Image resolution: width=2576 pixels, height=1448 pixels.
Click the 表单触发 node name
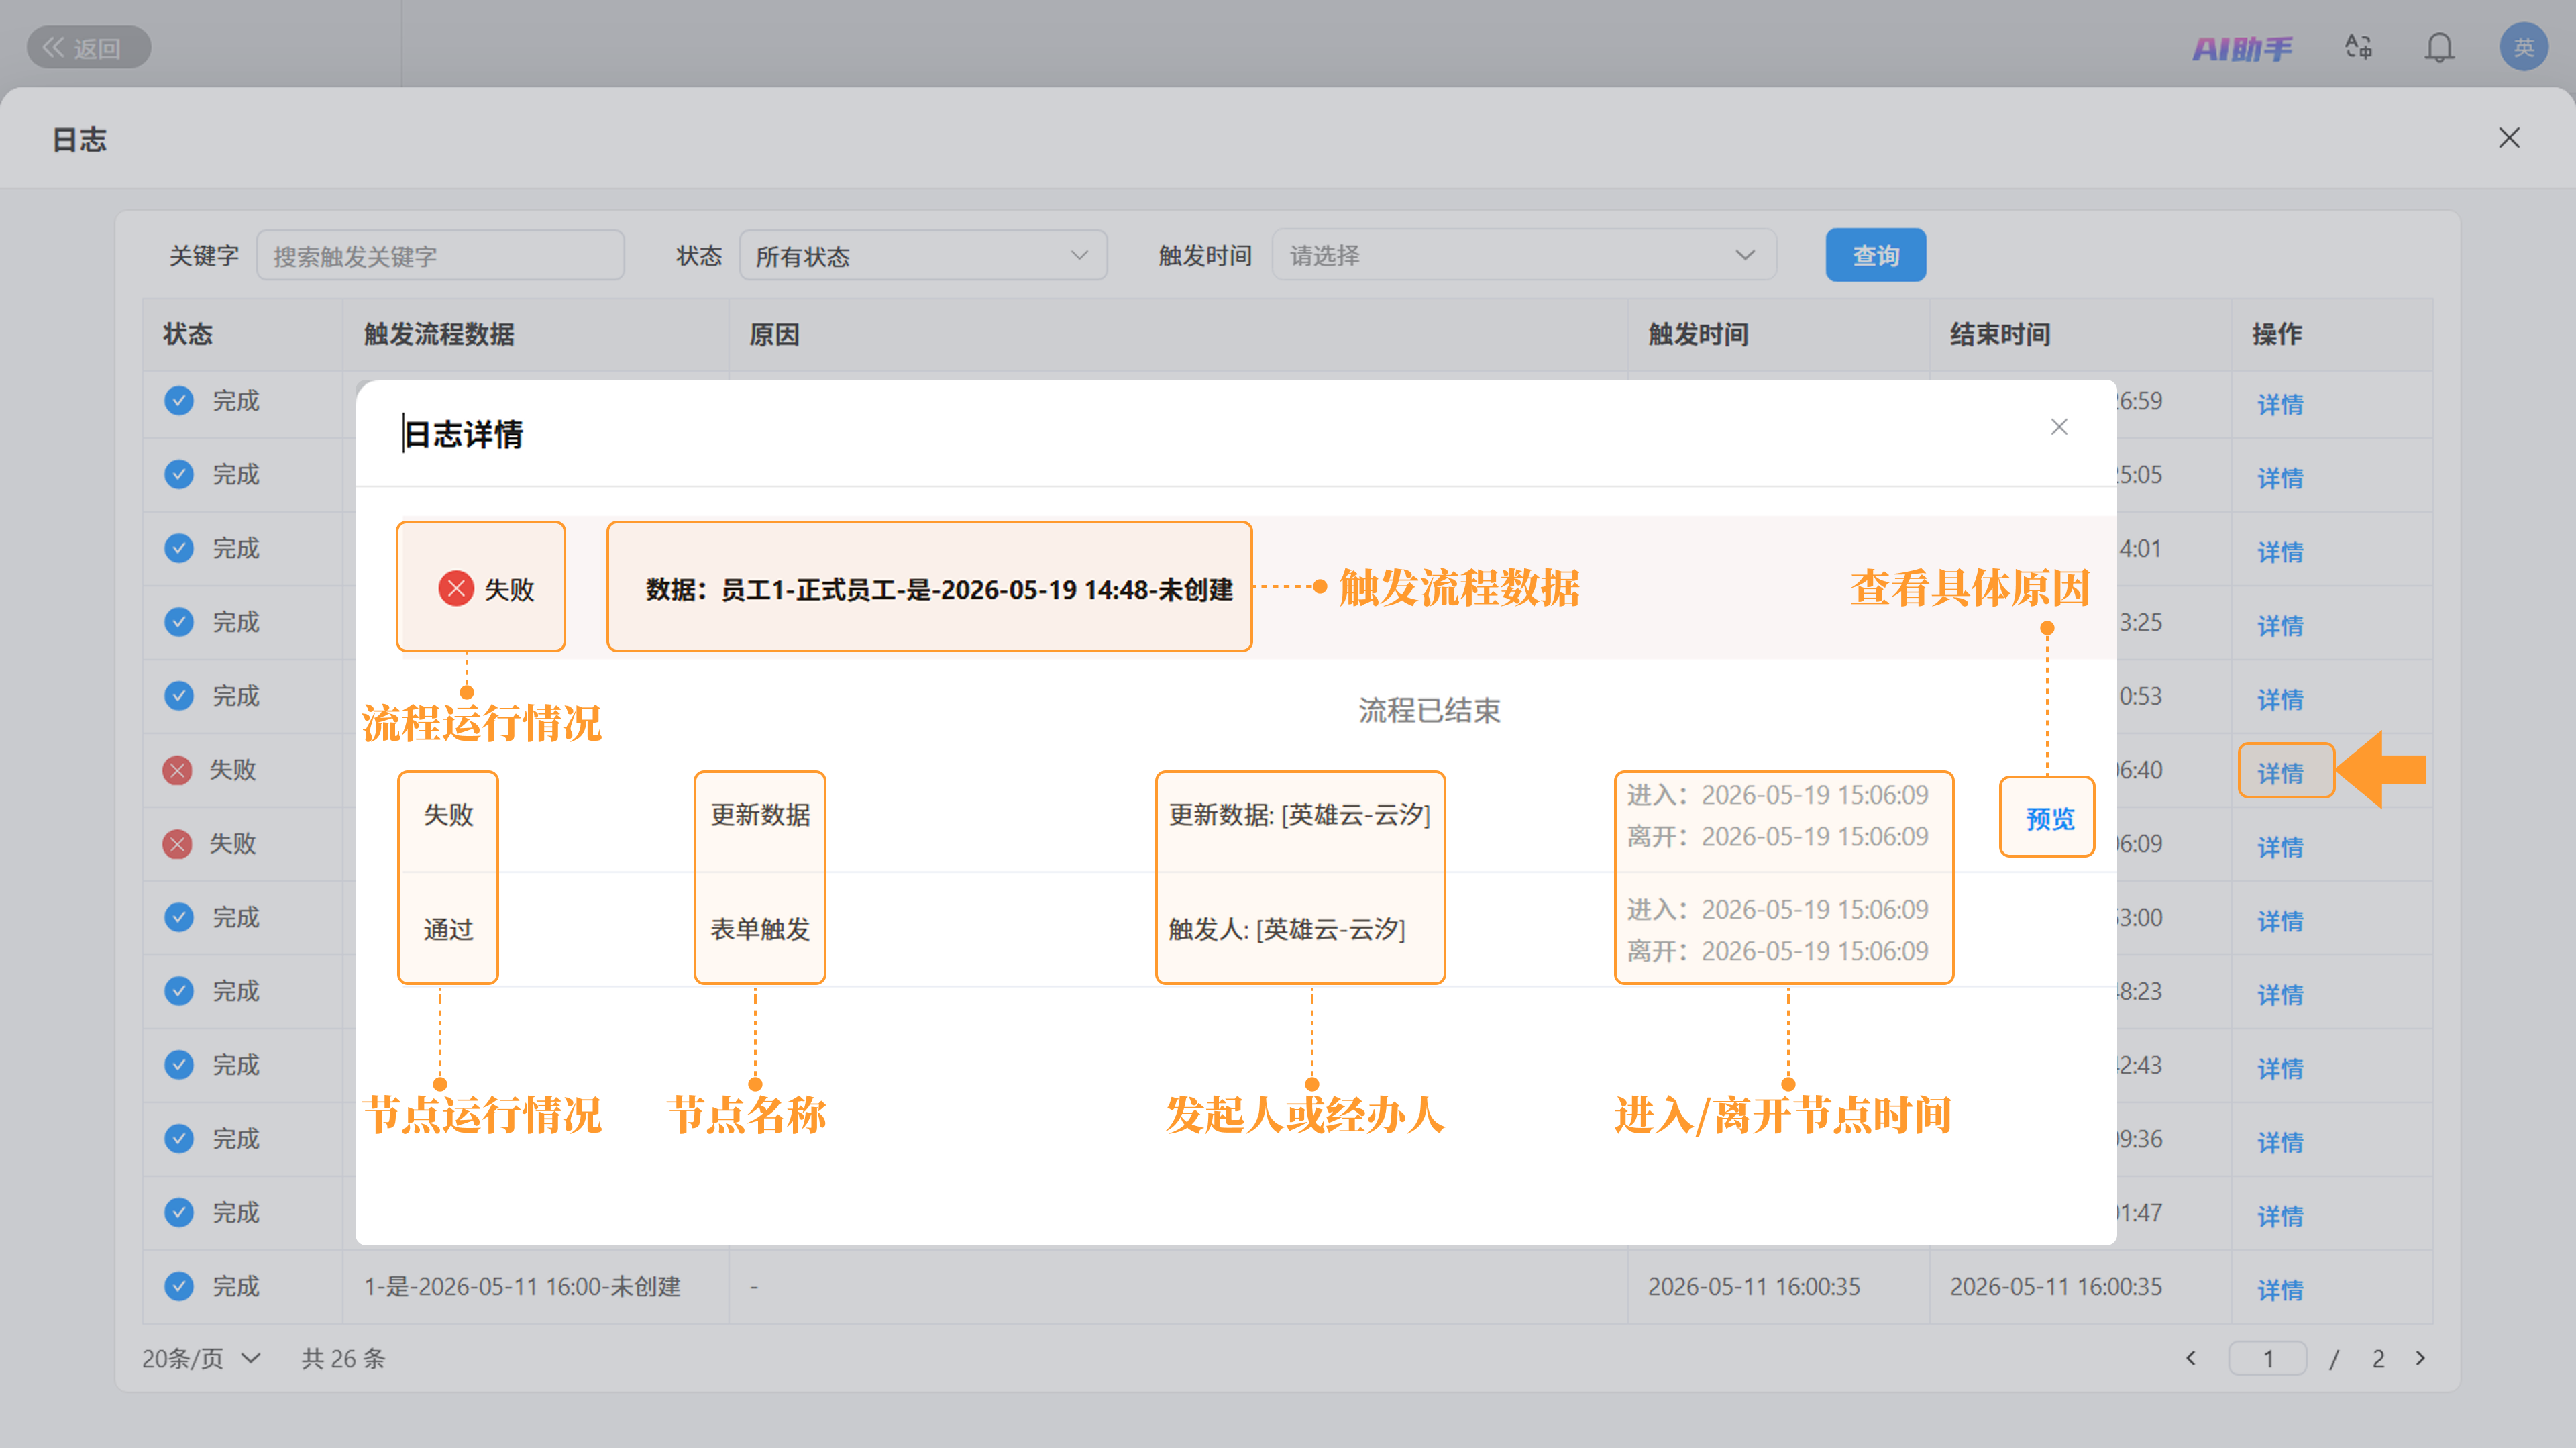(760, 930)
